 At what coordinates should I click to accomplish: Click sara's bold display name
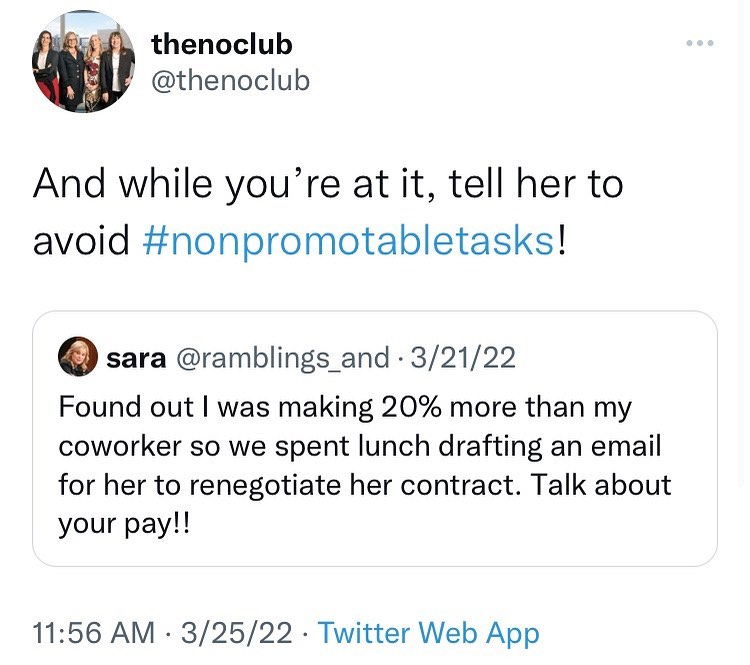(x=137, y=357)
